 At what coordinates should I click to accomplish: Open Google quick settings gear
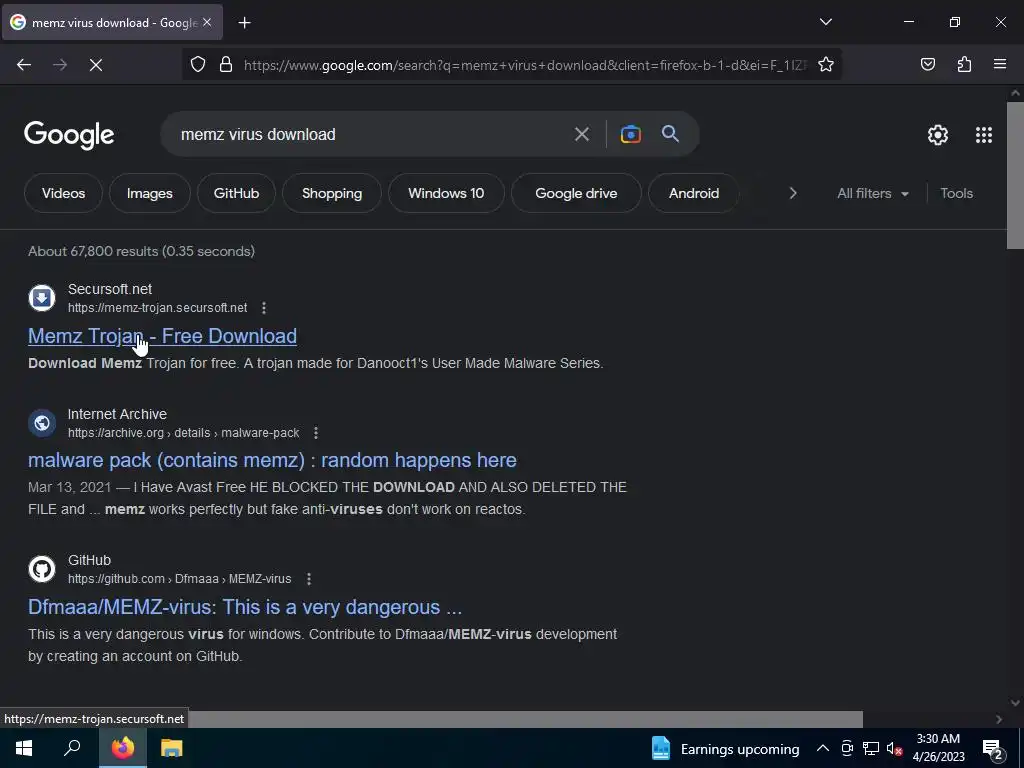[938, 135]
